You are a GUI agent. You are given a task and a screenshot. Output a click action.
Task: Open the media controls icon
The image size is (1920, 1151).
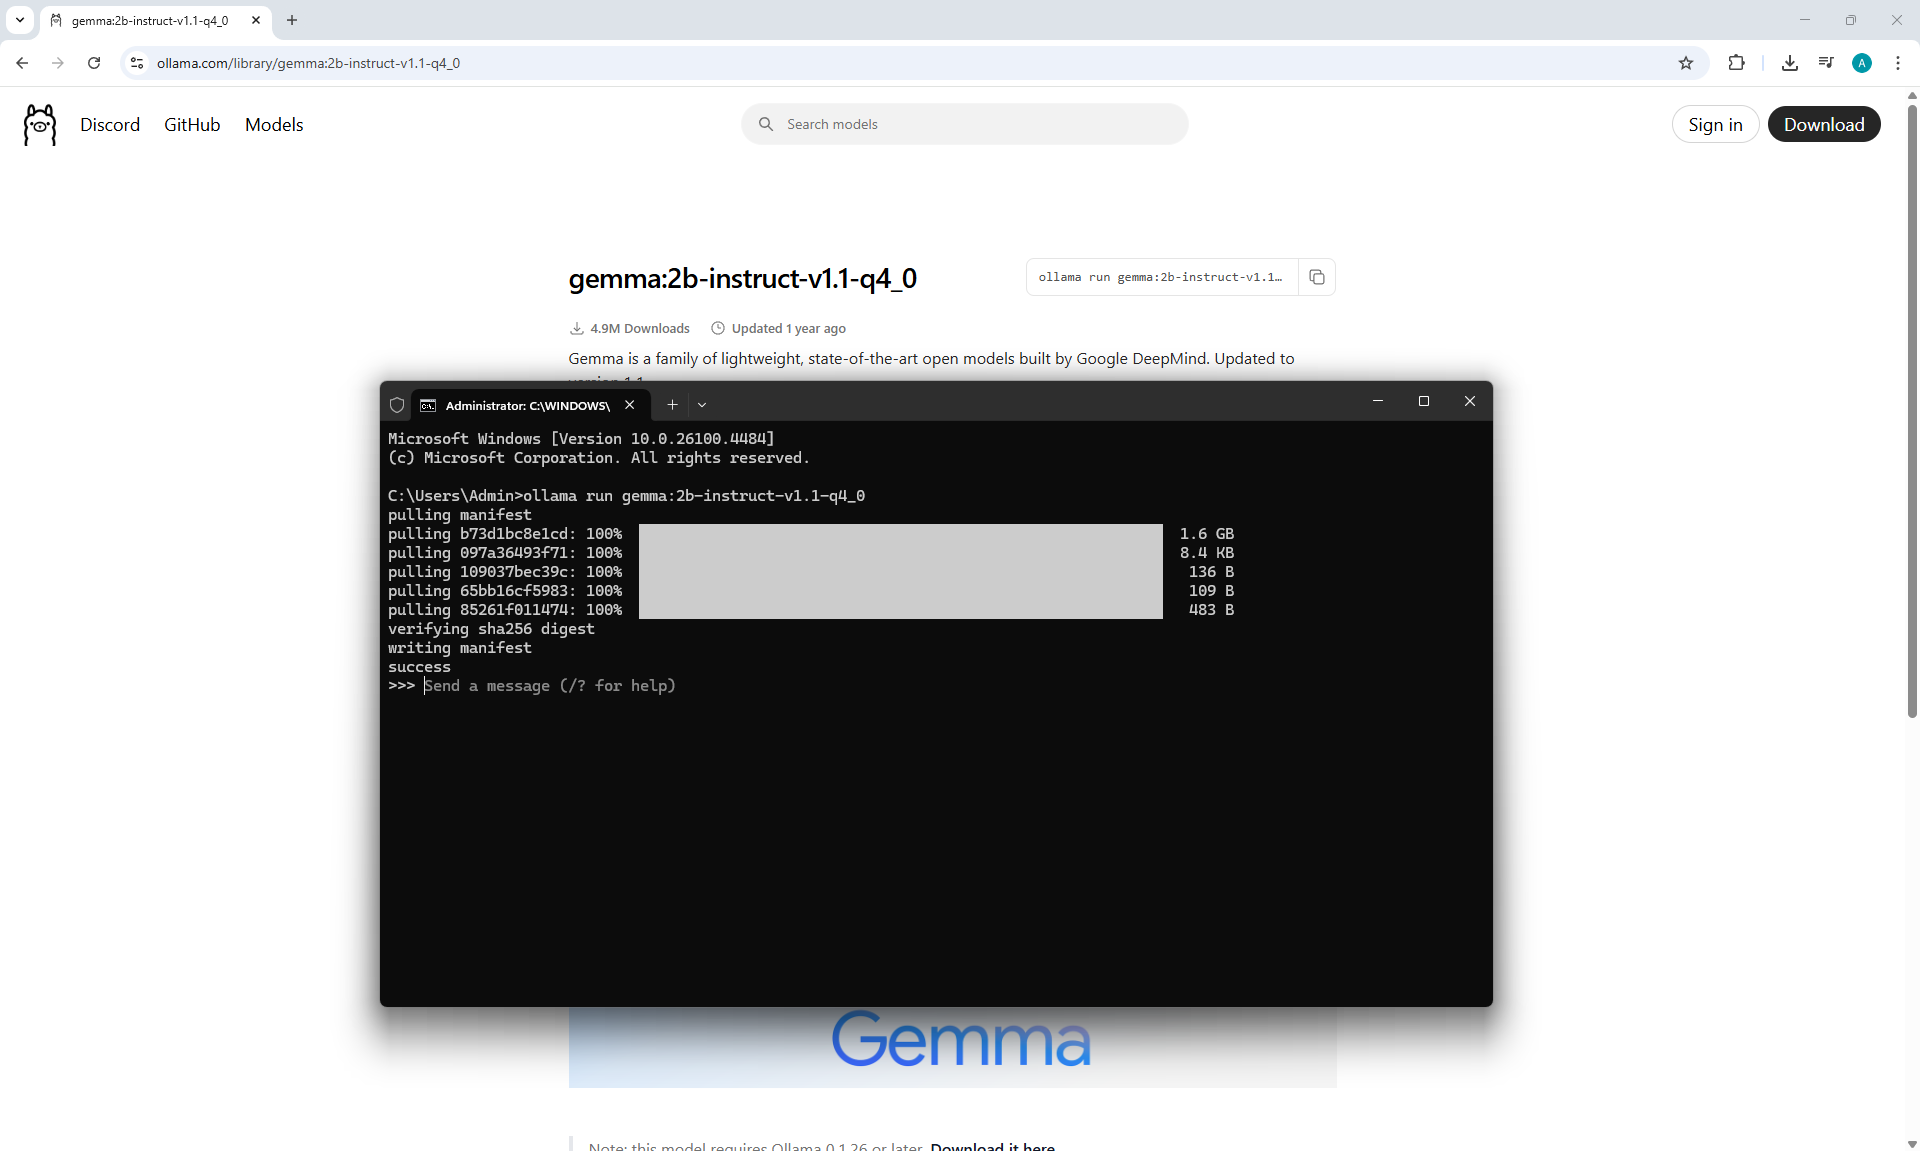[1826, 63]
